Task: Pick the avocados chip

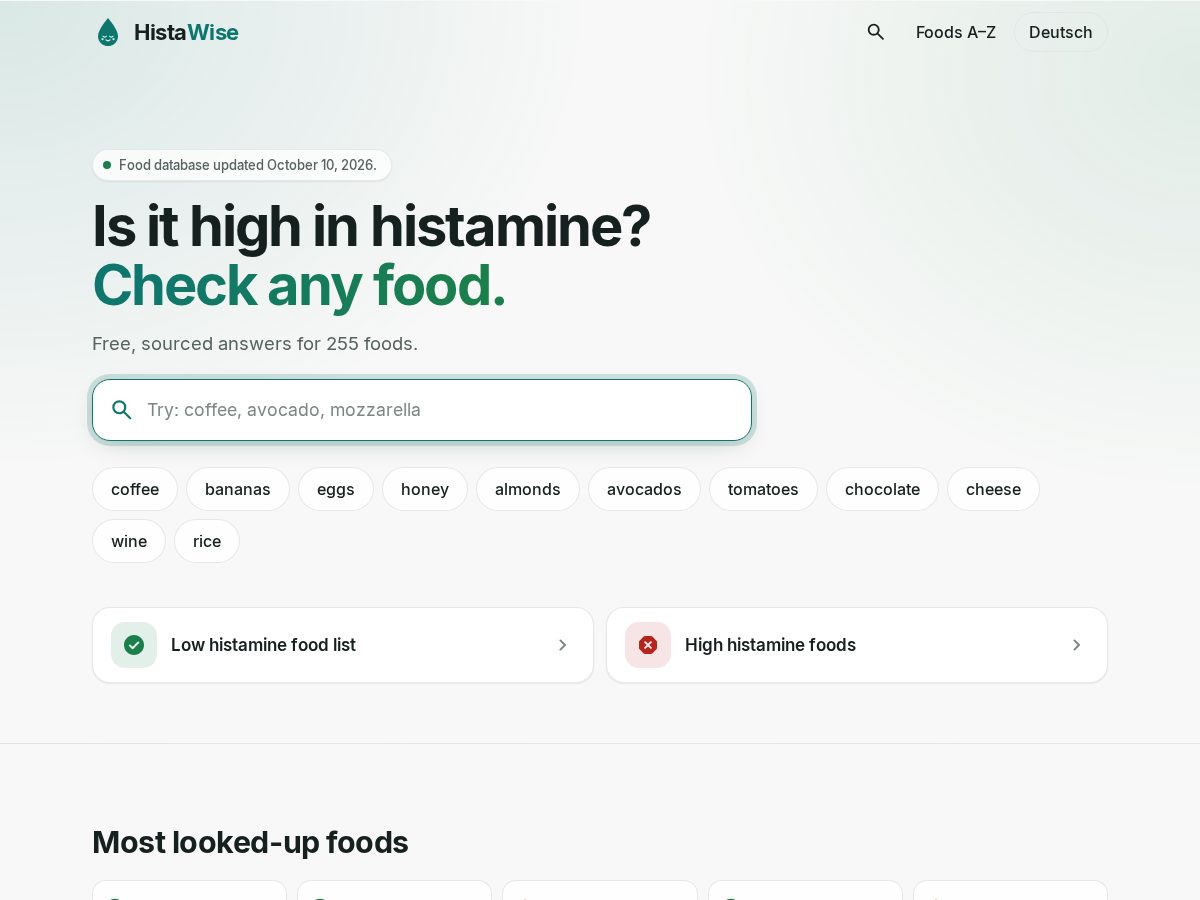Action: [644, 489]
